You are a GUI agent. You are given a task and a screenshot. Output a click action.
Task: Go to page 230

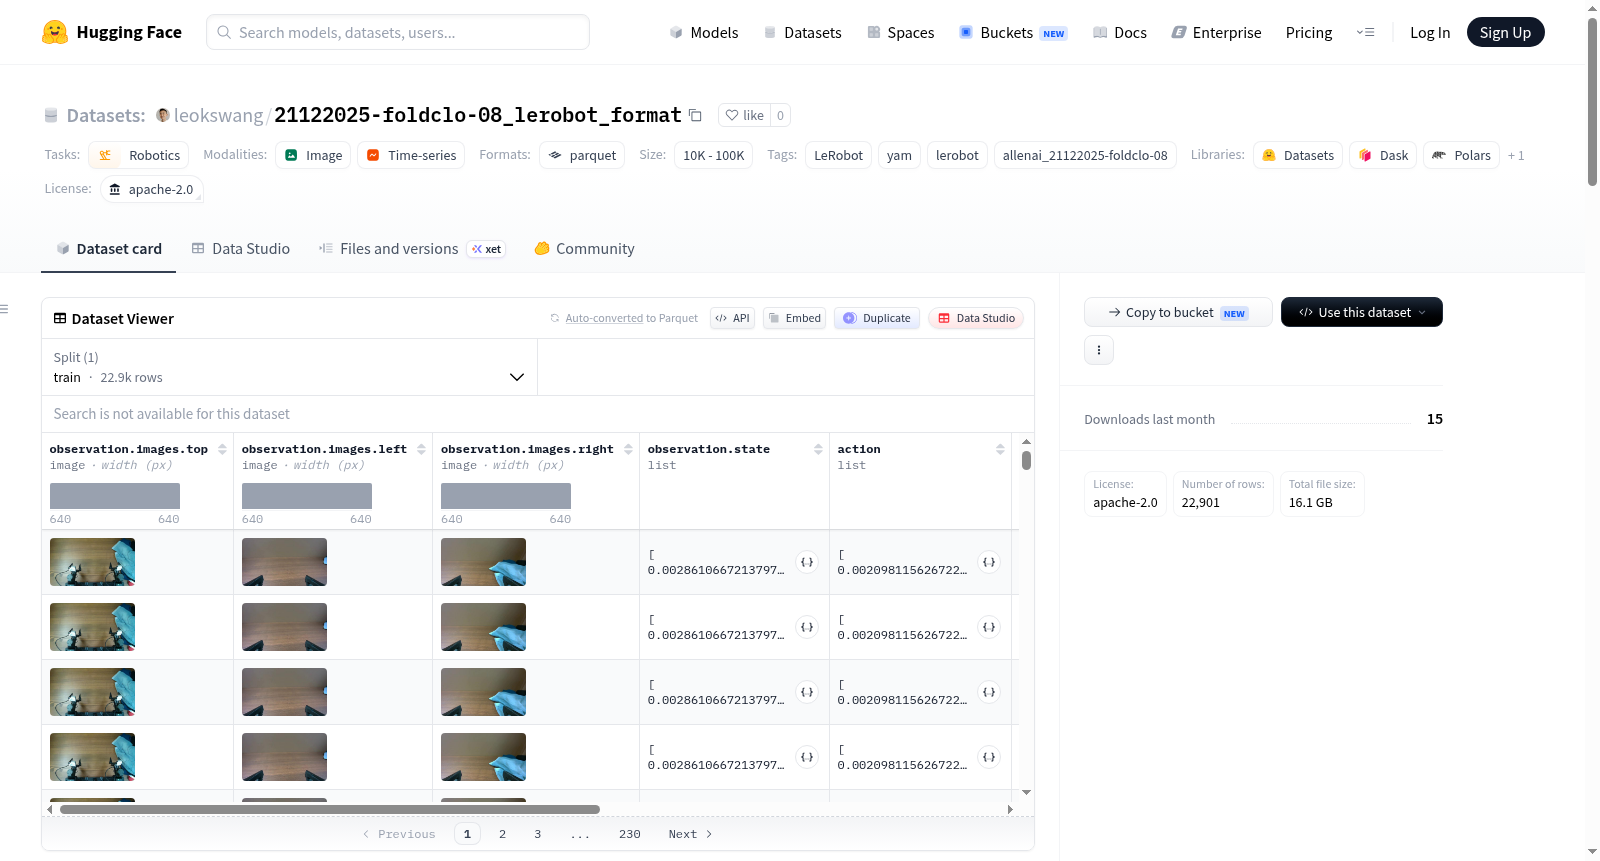(630, 834)
